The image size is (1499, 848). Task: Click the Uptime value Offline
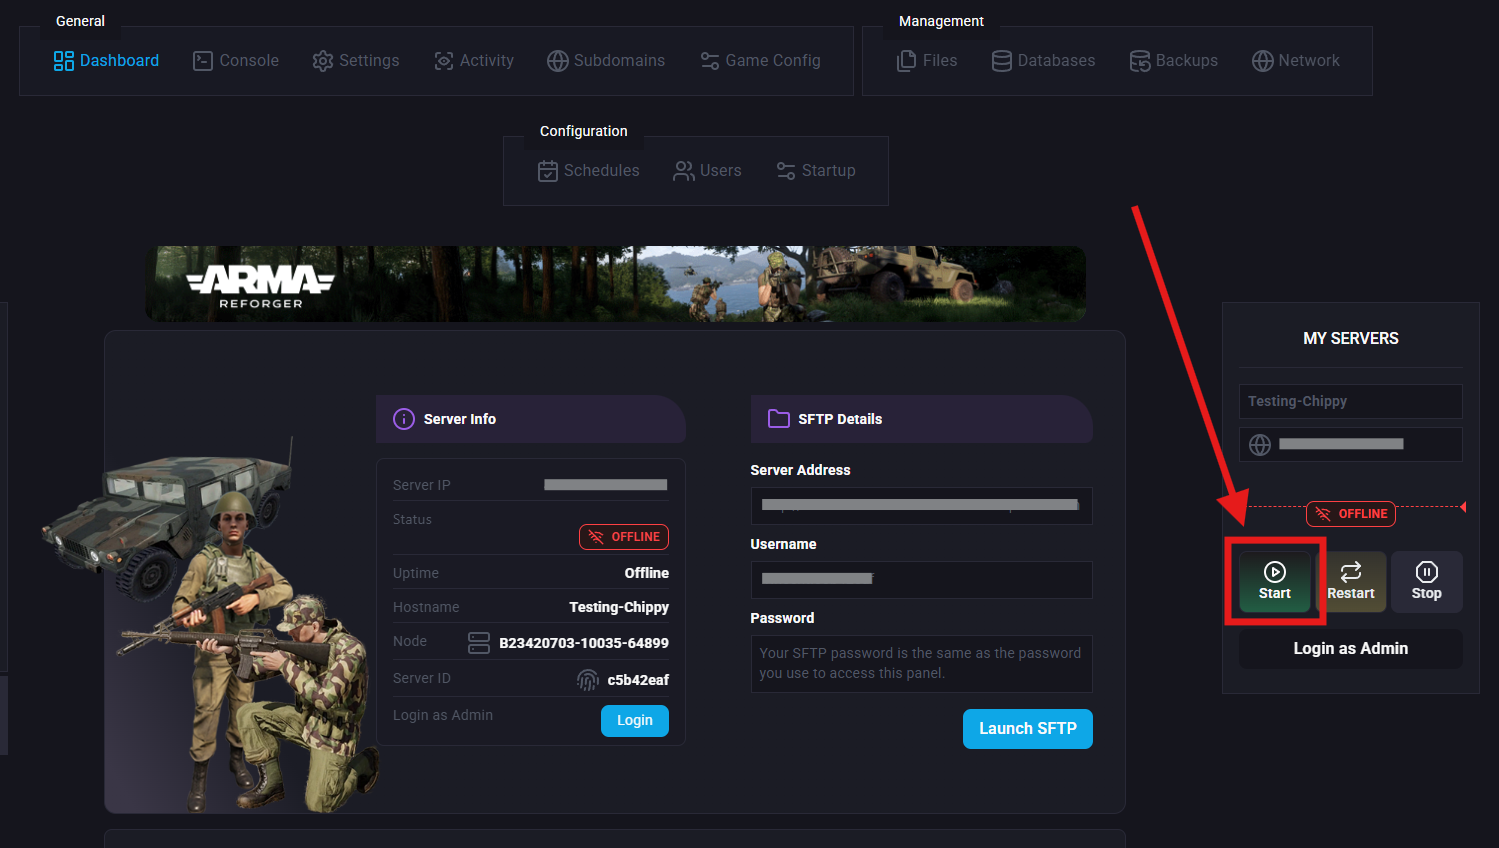click(x=647, y=573)
